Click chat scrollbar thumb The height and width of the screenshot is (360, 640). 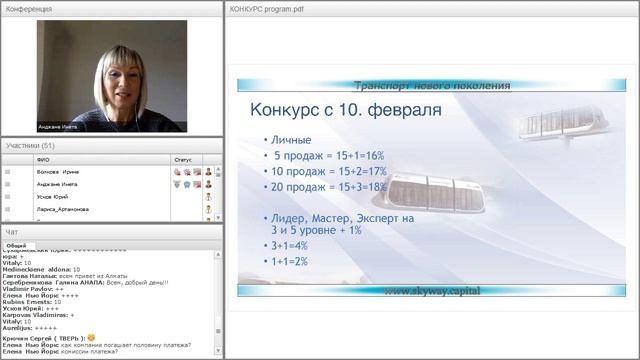[x=218, y=331]
